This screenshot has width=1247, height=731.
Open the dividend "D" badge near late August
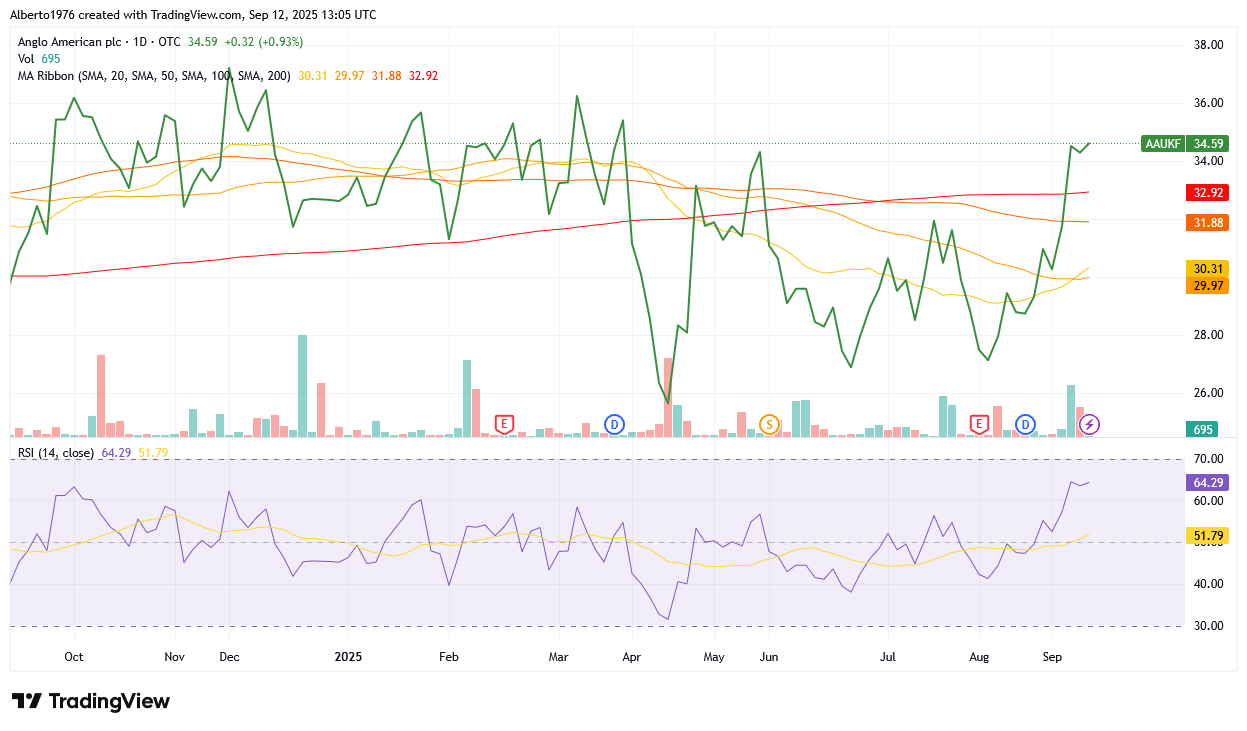[x=1024, y=424]
